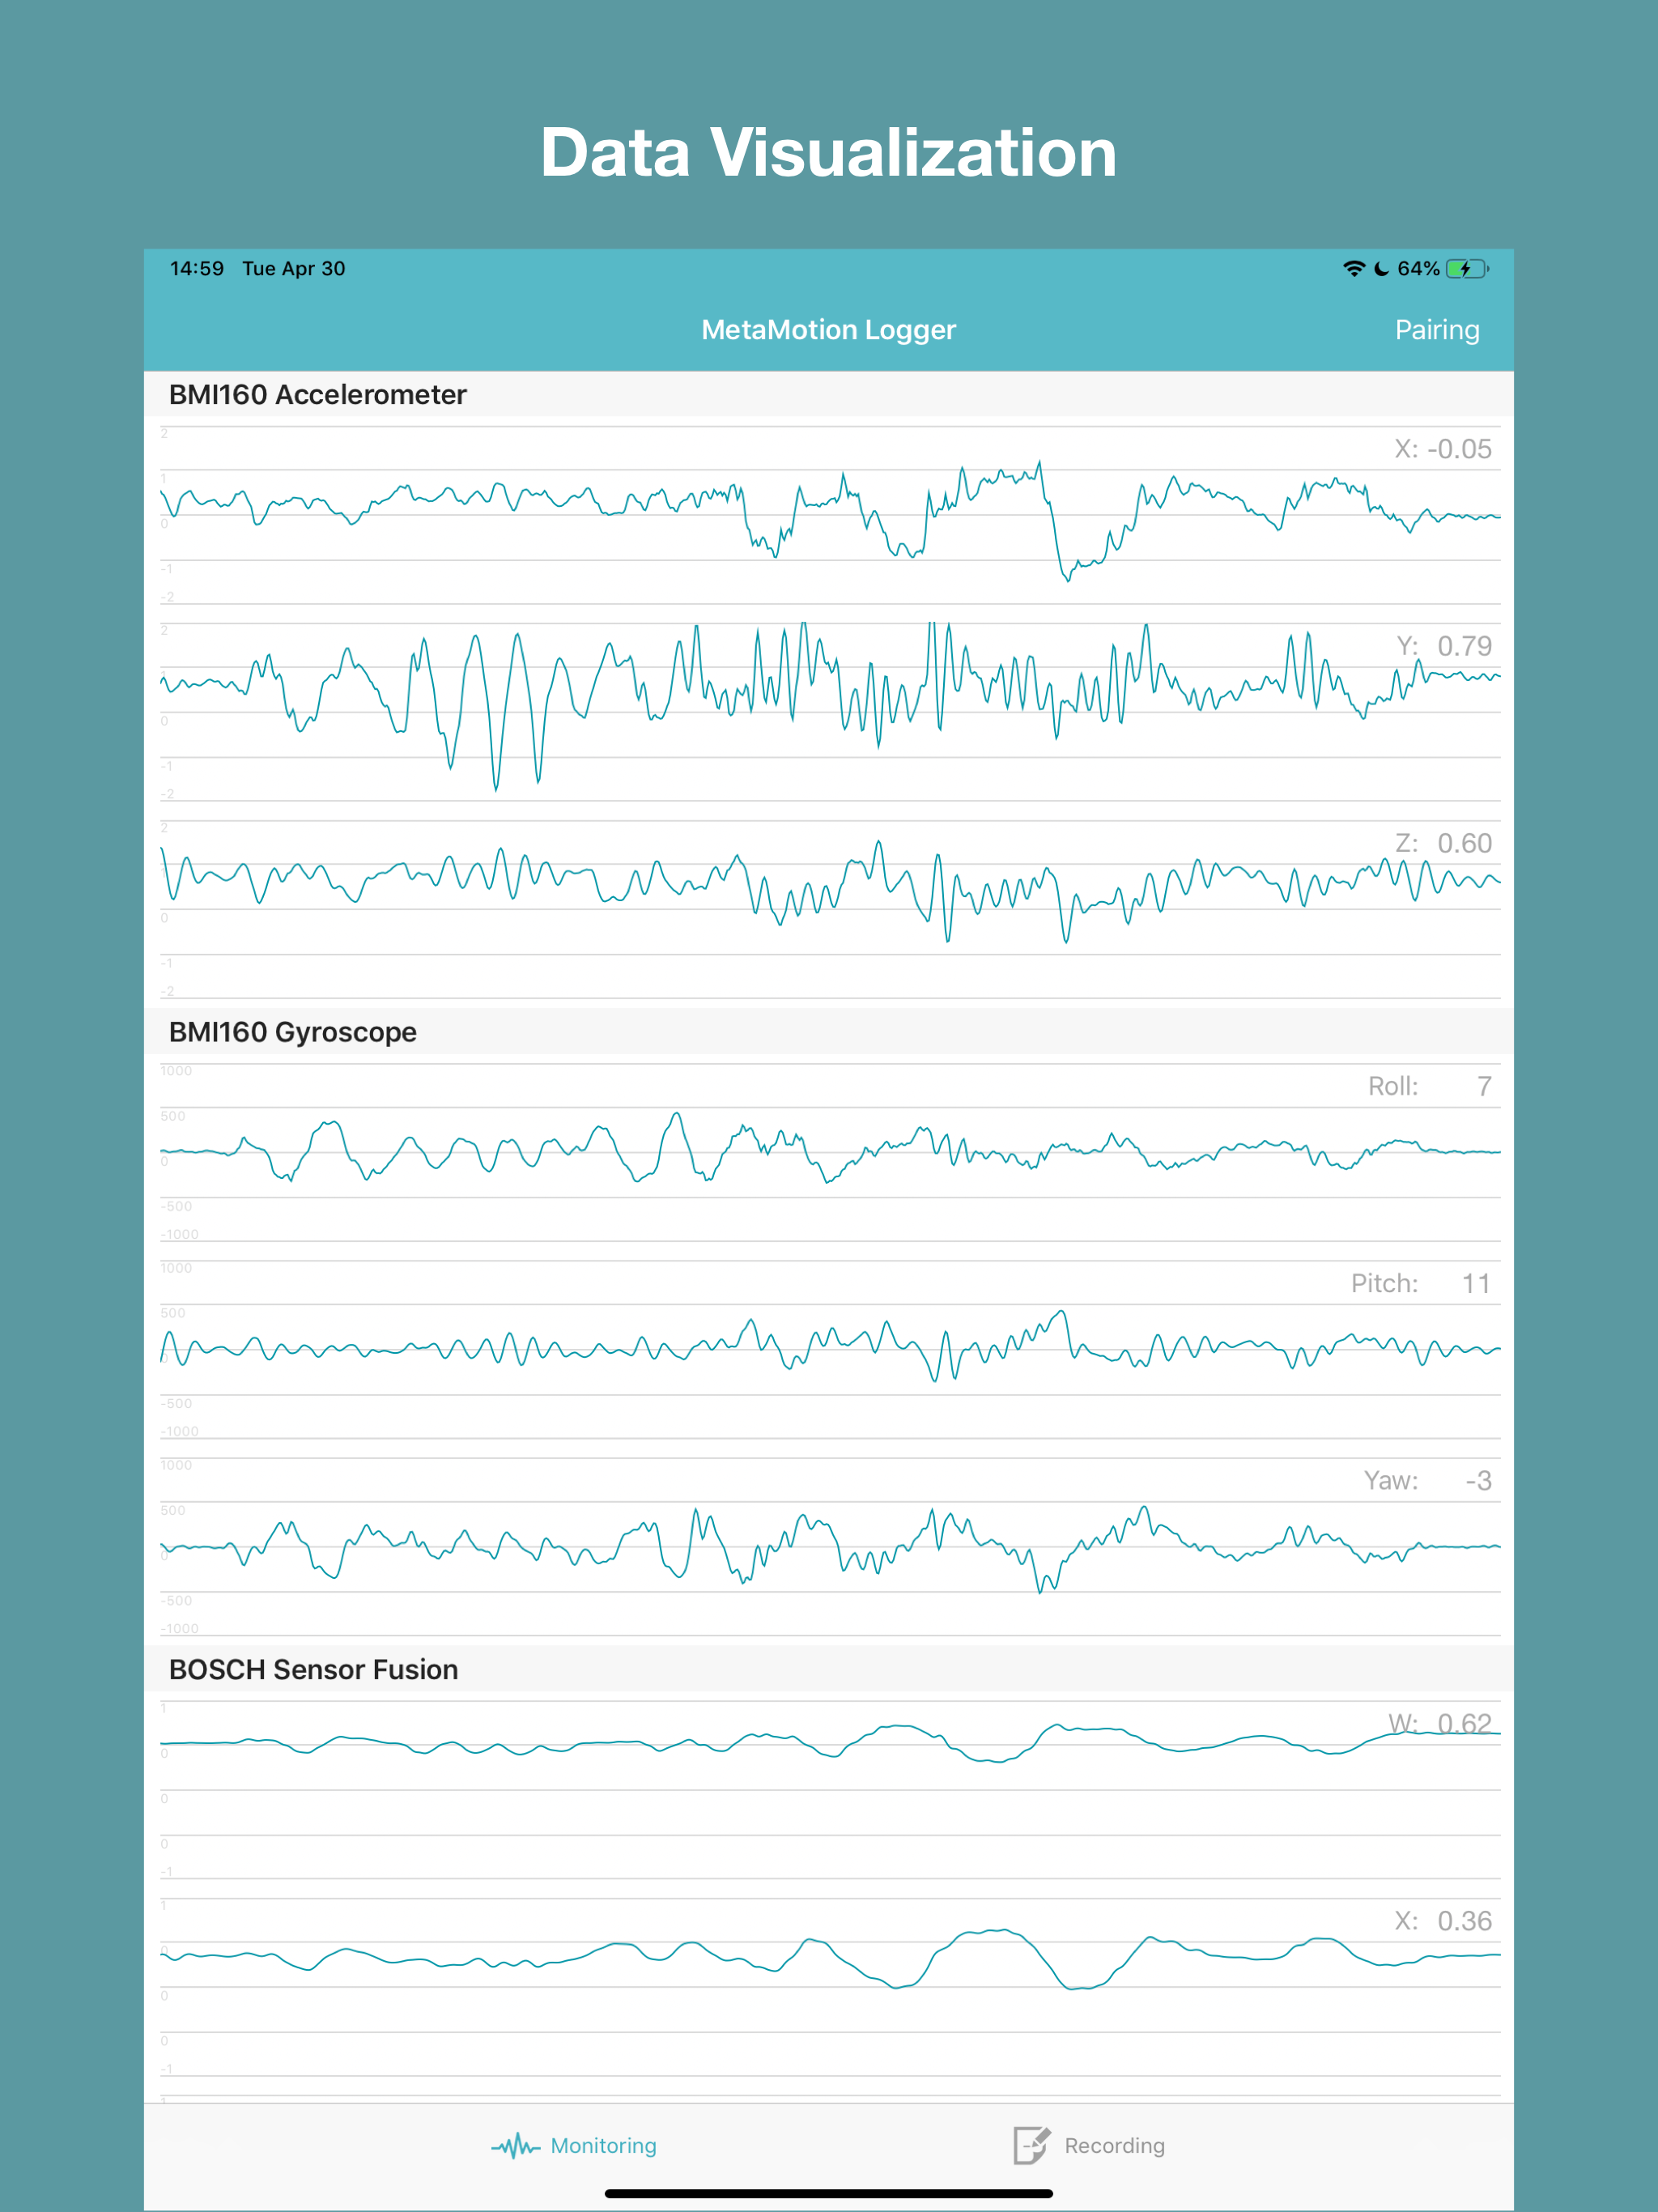Tap the accelerometer X: -0.05 reading
The image size is (1658, 2212).
pyautogui.click(x=1442, y=449)
